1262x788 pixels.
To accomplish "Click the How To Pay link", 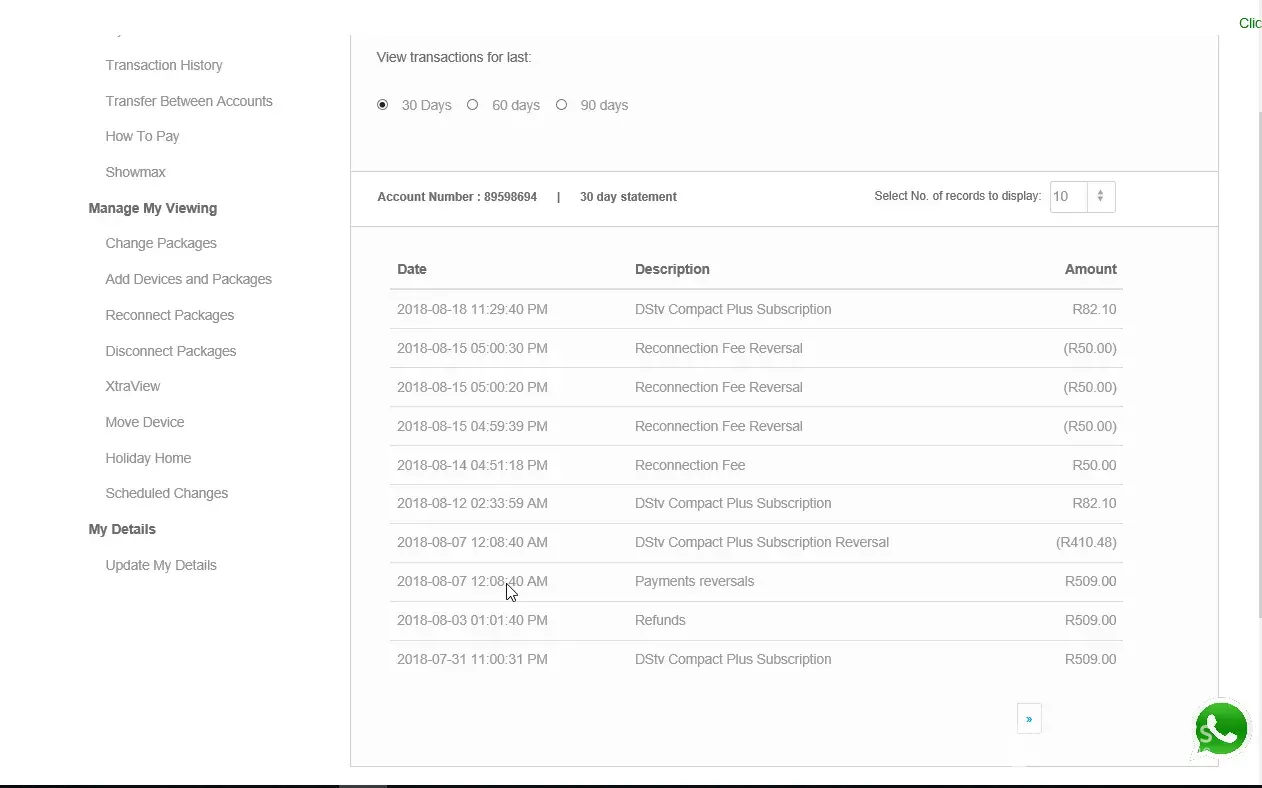I will [x=142, y=136].
